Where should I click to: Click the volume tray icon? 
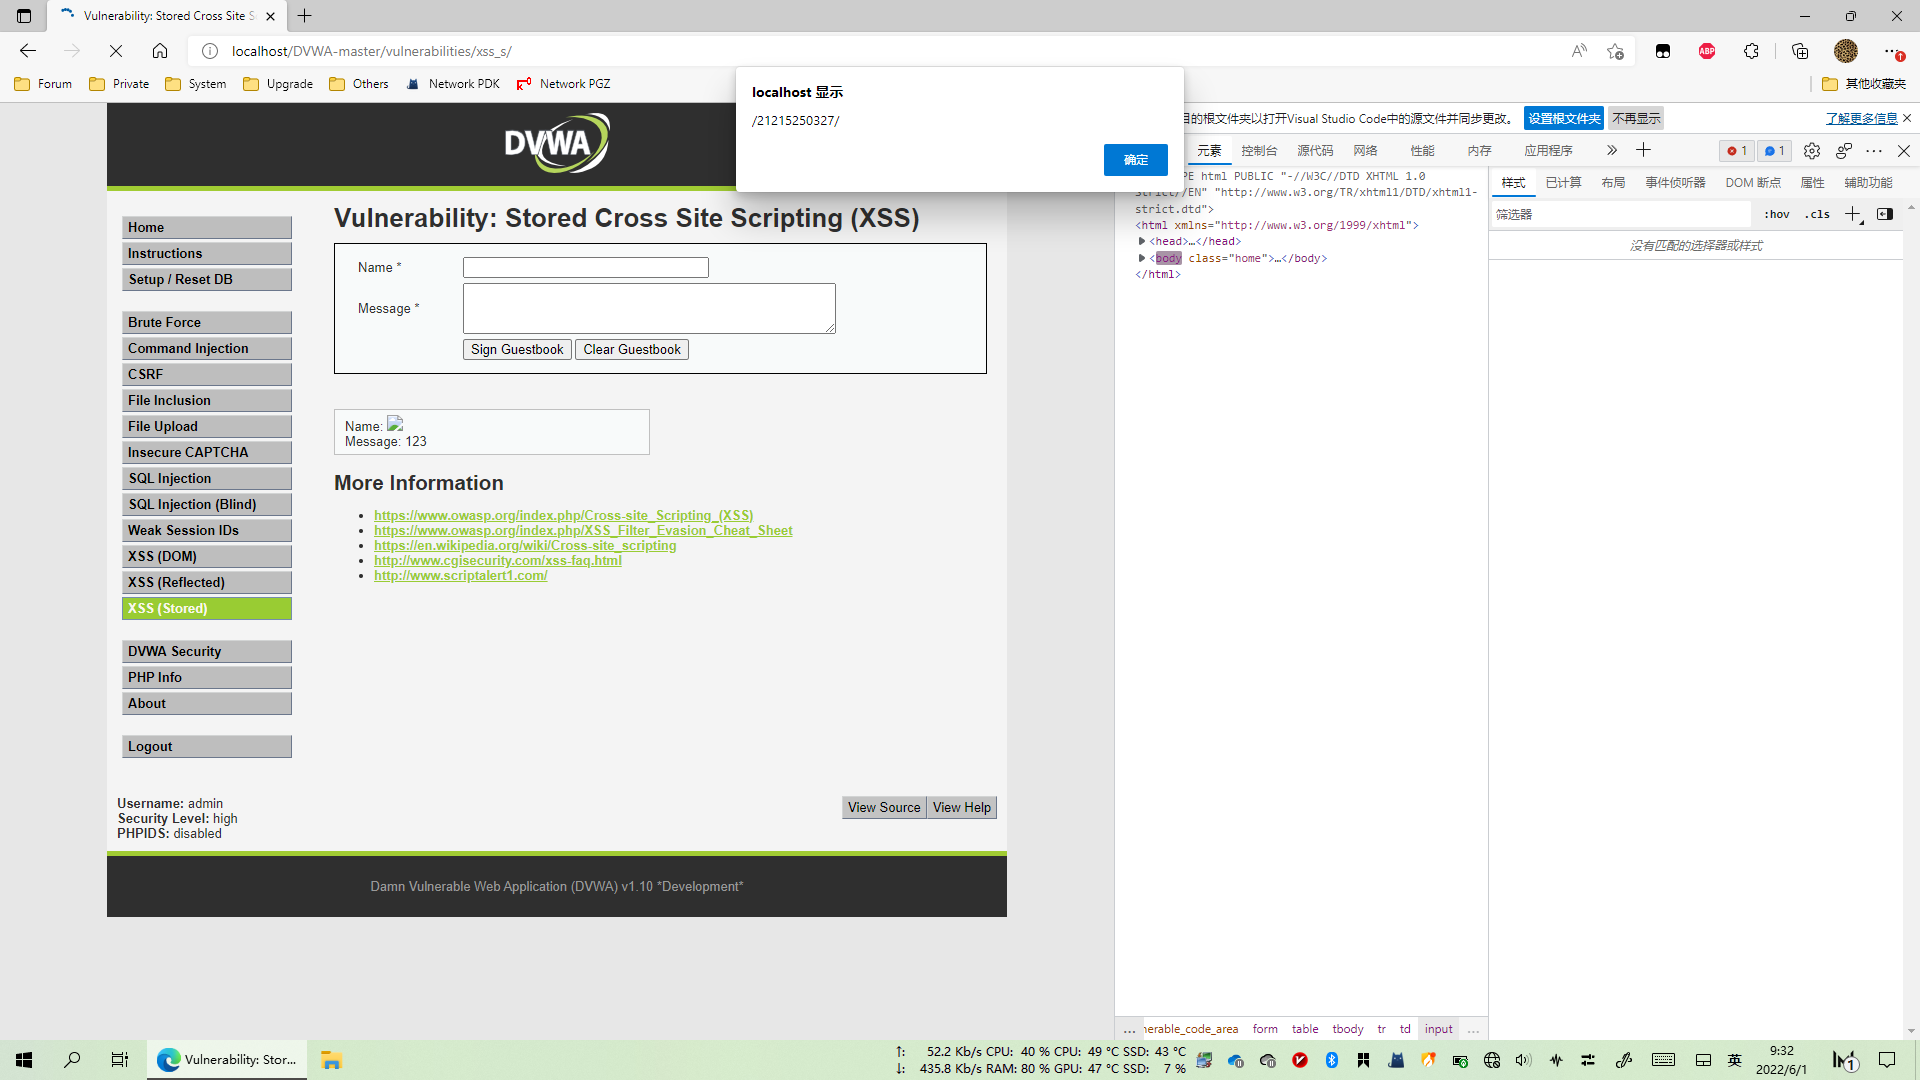tap(1523, 1060)
